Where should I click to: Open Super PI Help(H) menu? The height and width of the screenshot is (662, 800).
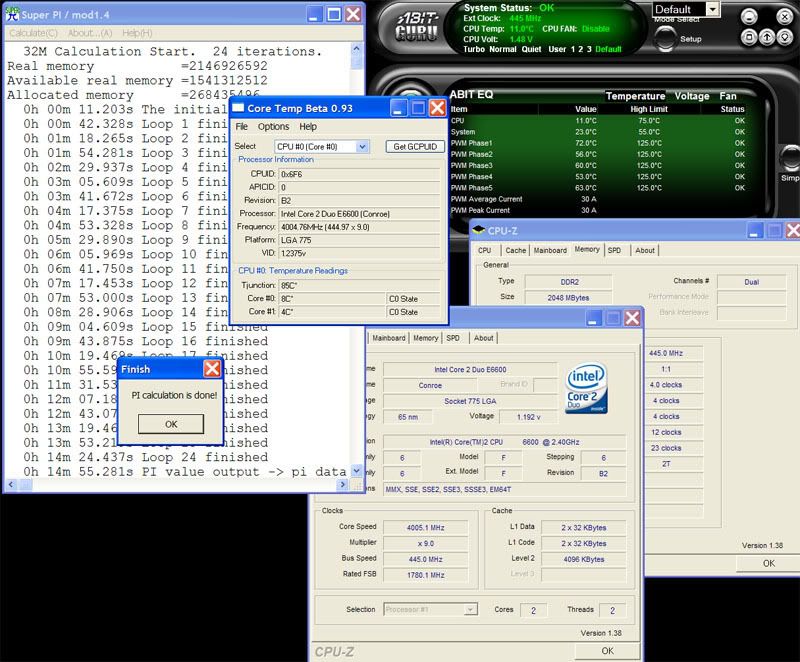137,33
